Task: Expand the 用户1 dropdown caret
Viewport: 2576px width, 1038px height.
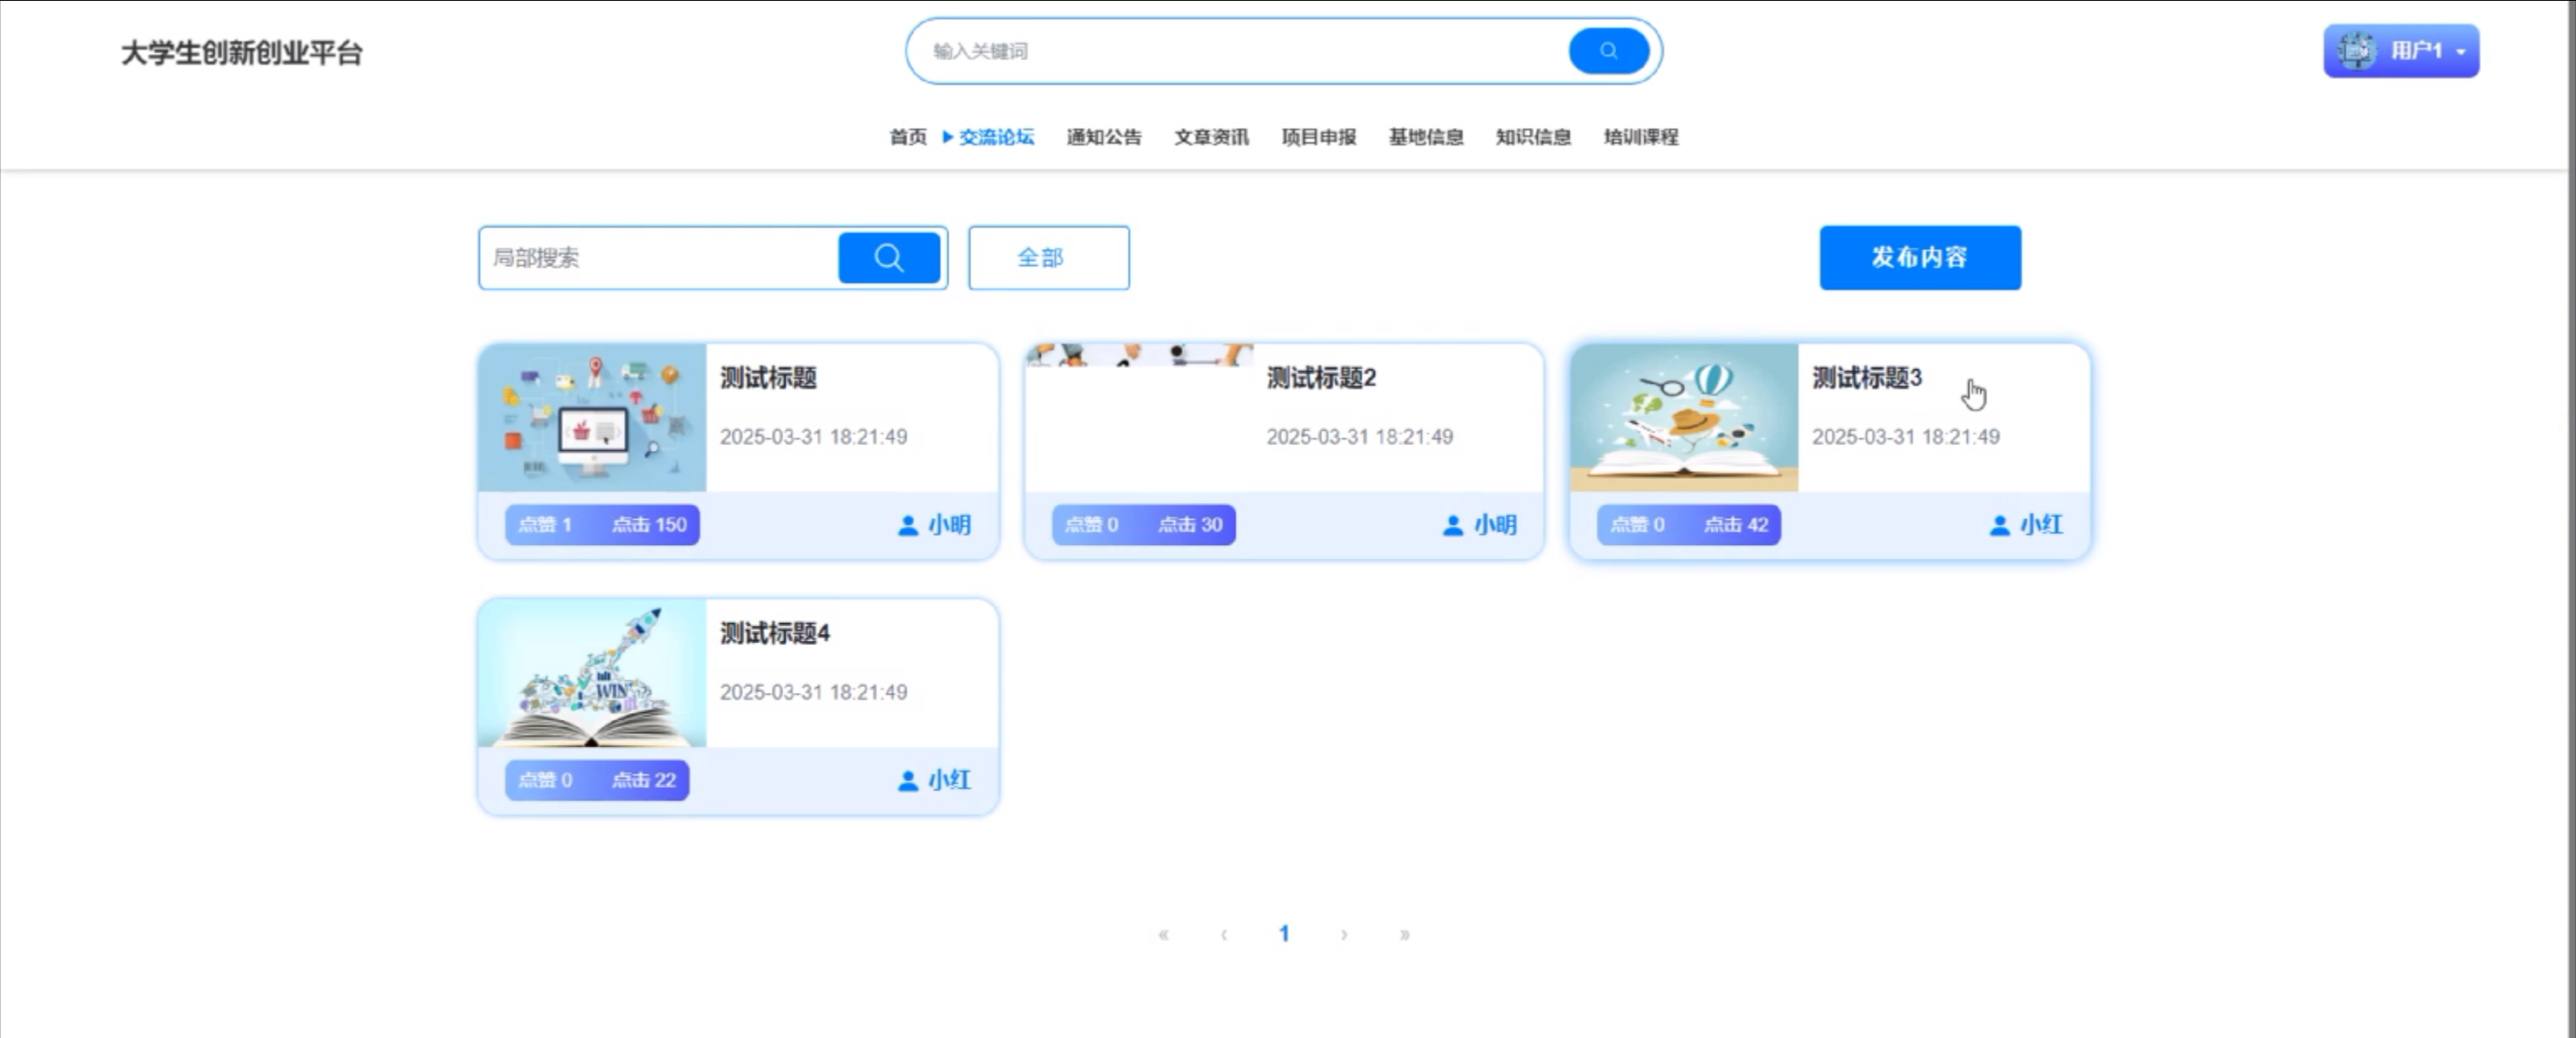Action: (x=2460, y=52)
